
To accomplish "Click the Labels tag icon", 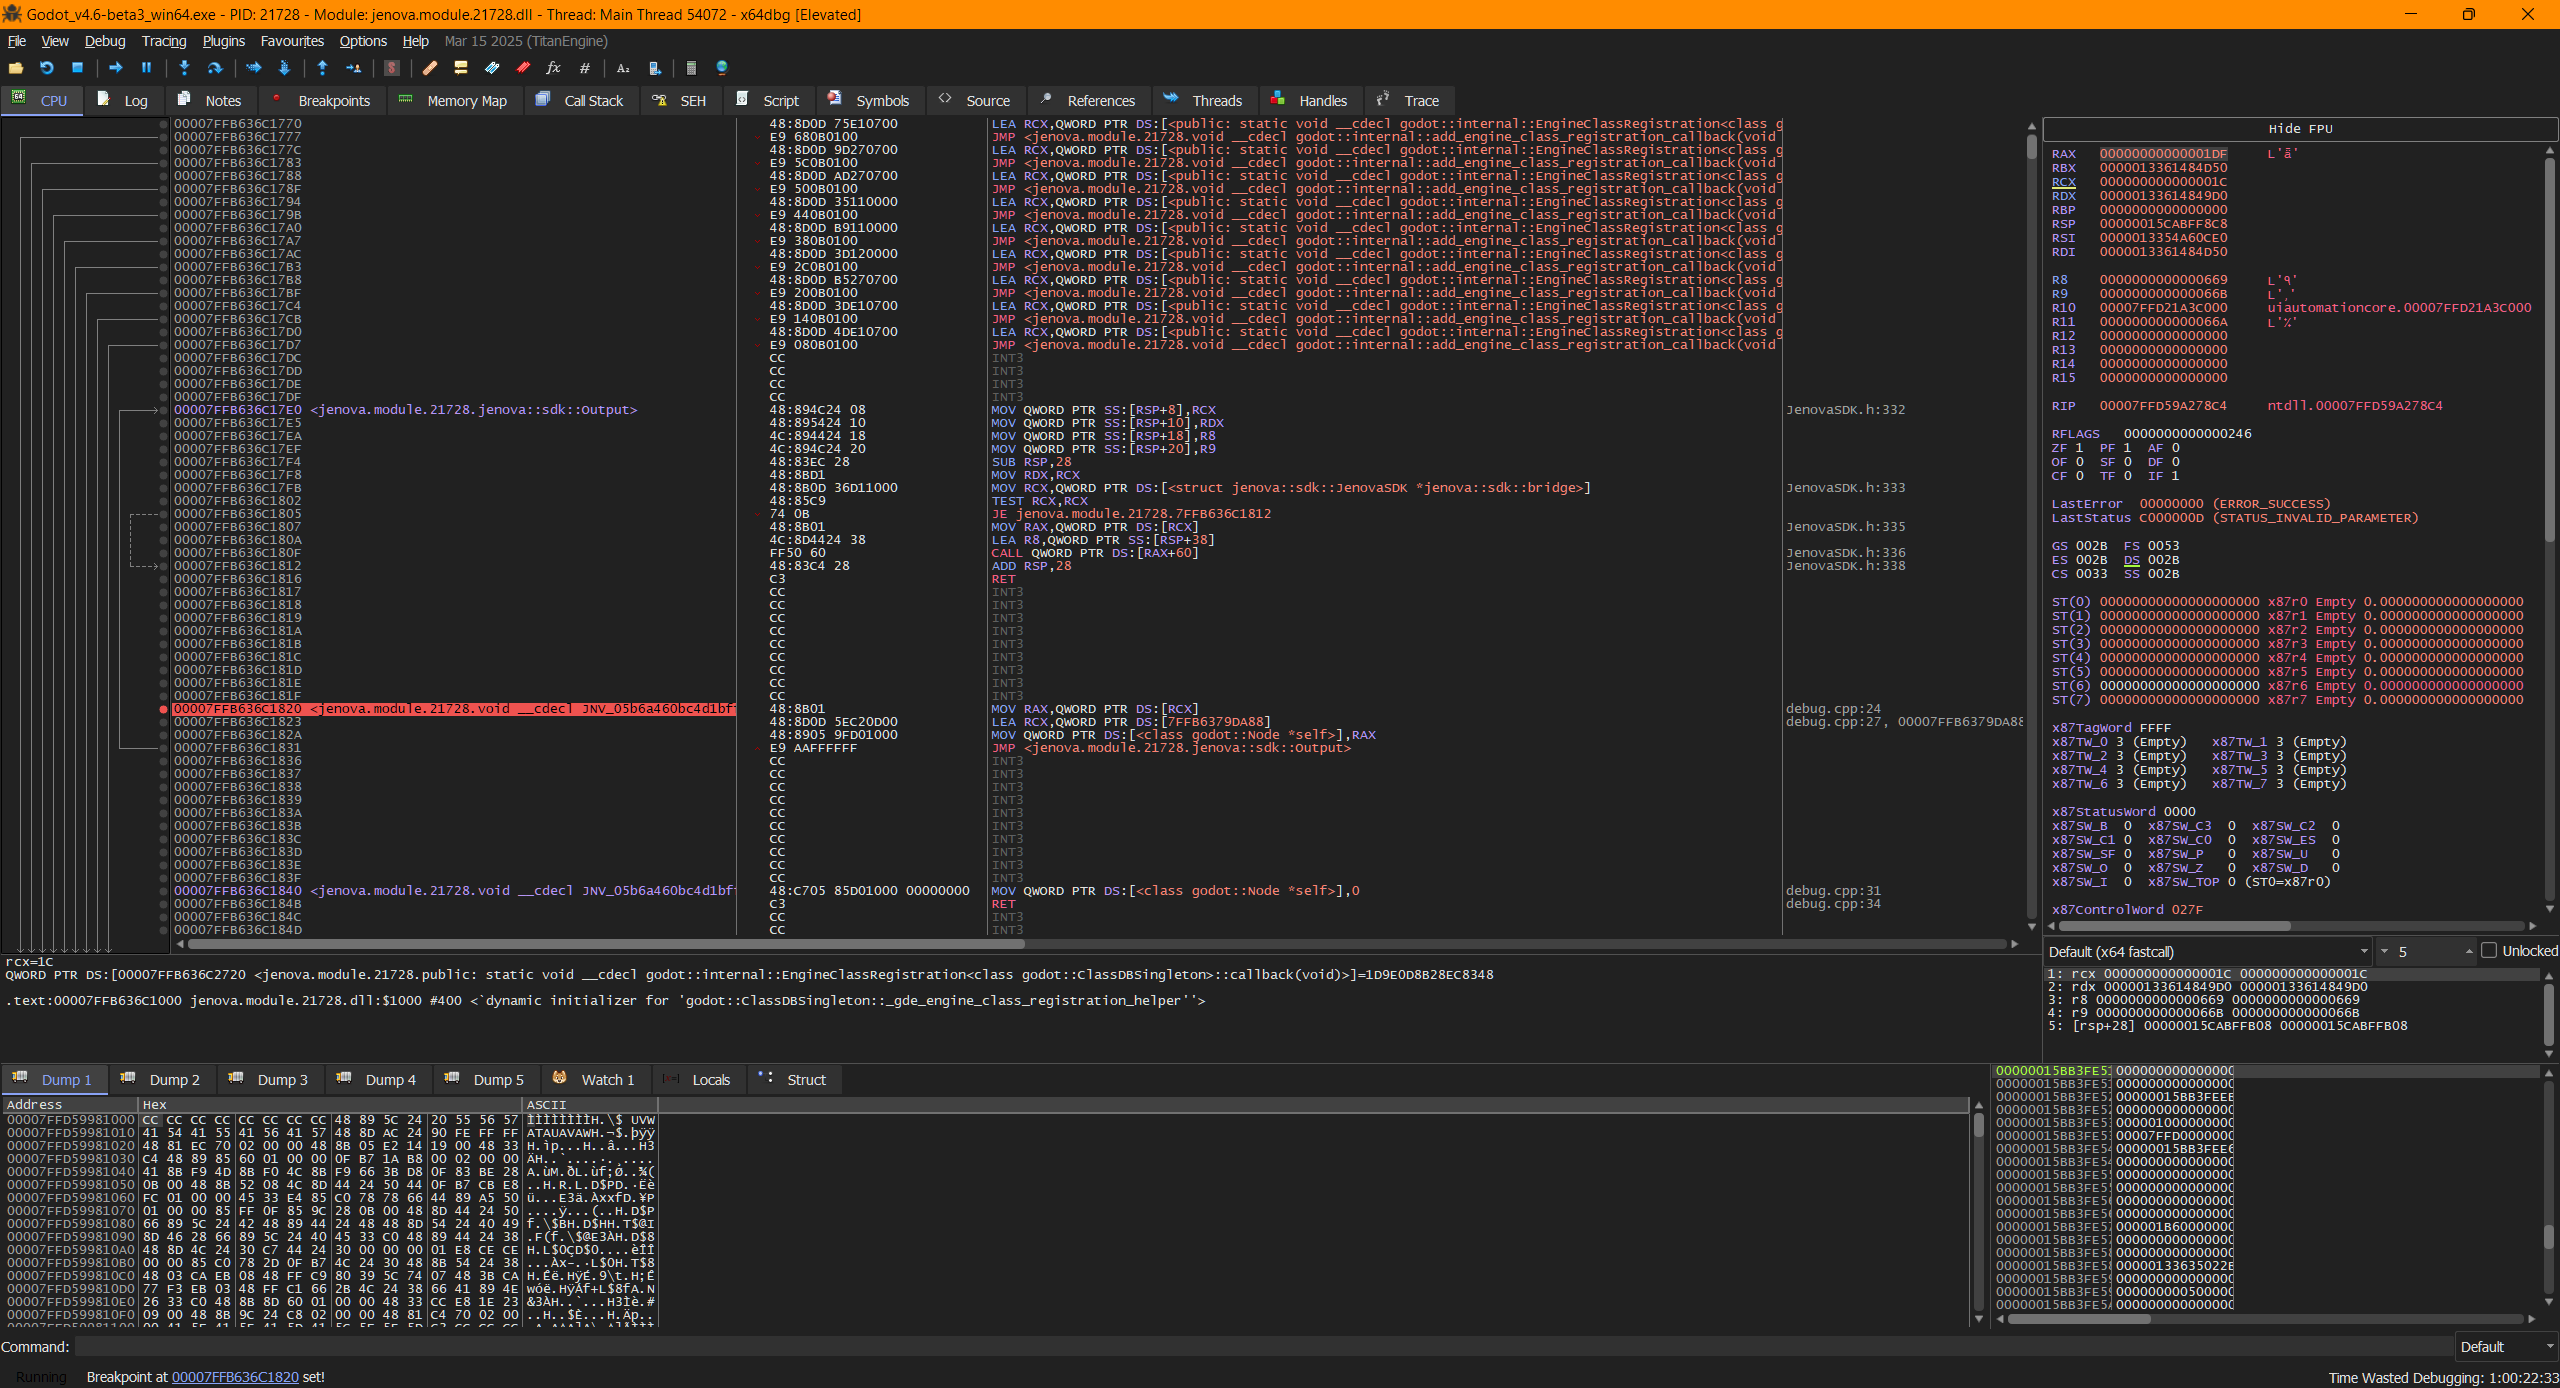I will [492, 68].
